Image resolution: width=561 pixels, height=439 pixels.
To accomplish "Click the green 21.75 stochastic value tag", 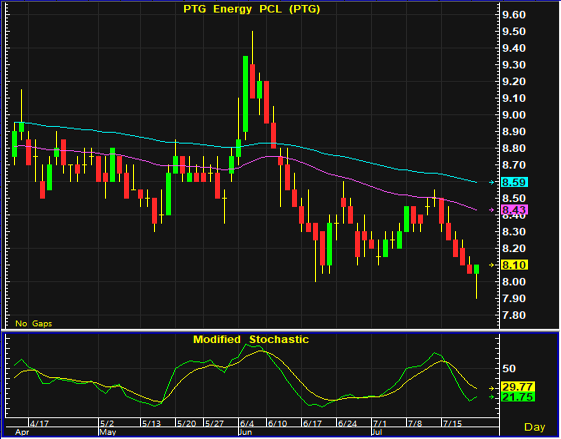I will coord(518,397).
